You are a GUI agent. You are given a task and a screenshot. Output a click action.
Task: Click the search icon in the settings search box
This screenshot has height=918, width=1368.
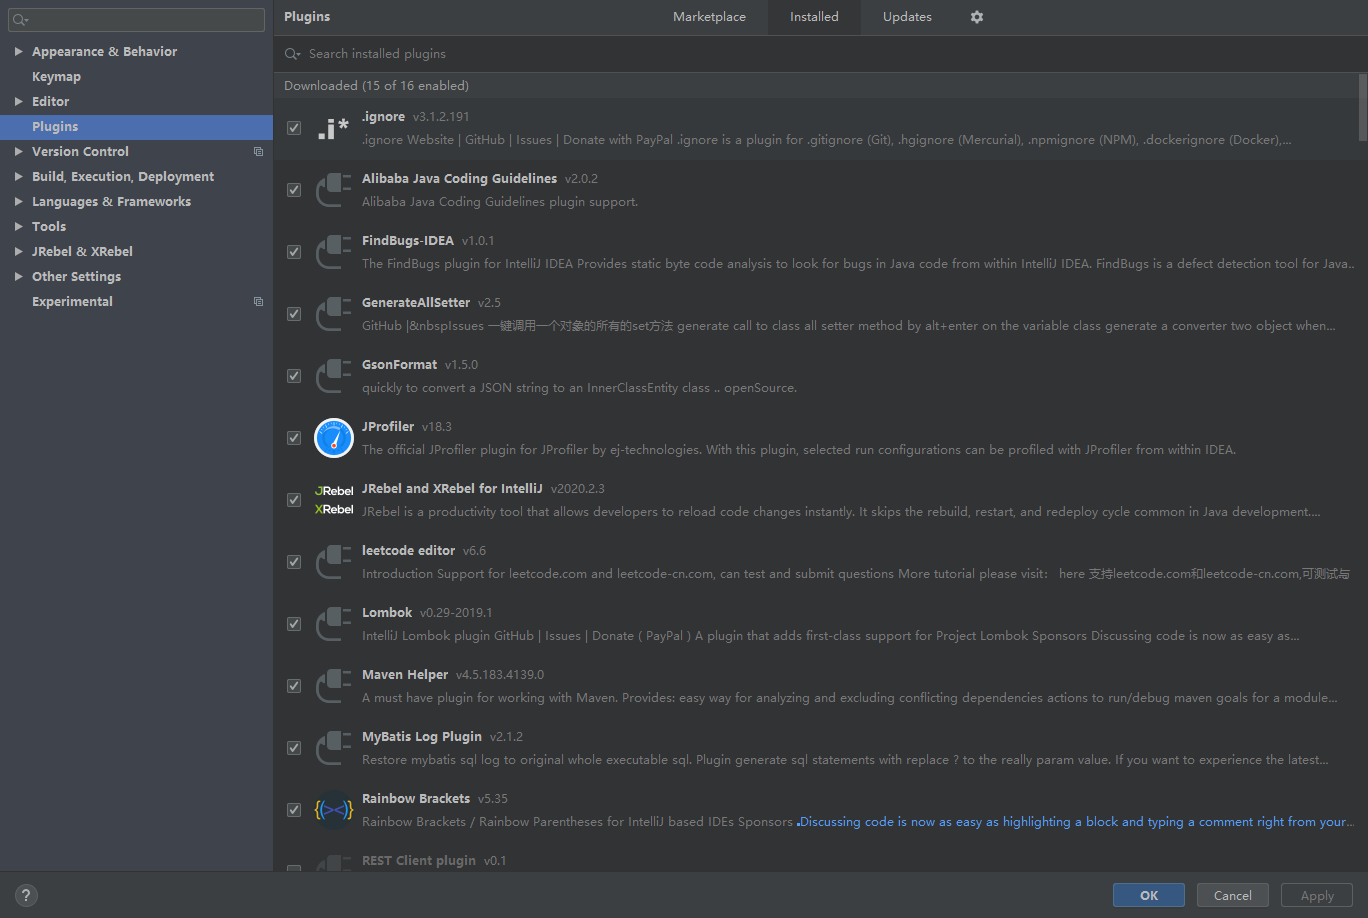click(20, 20)
